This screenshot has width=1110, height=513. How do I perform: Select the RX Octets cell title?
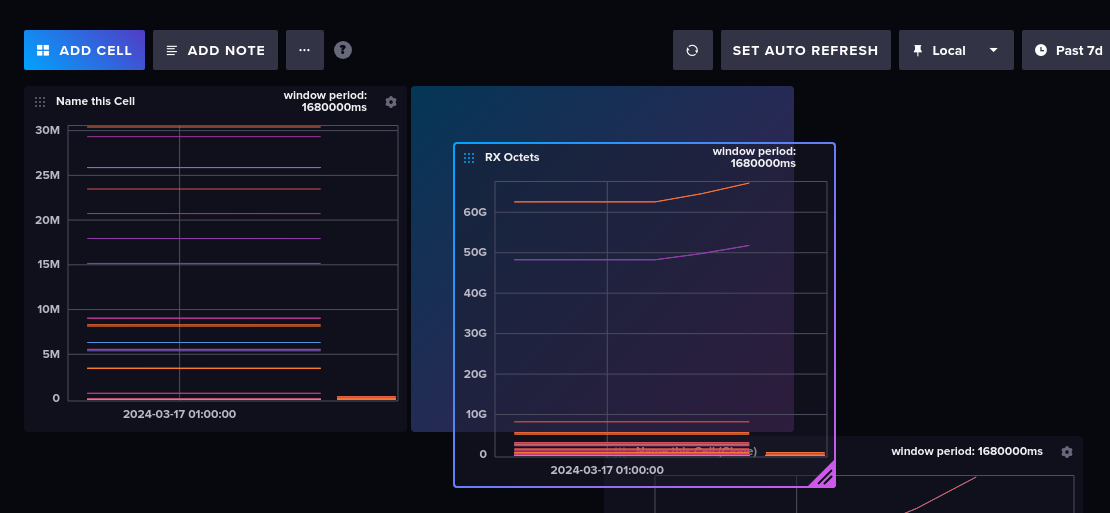coord(512,157)
